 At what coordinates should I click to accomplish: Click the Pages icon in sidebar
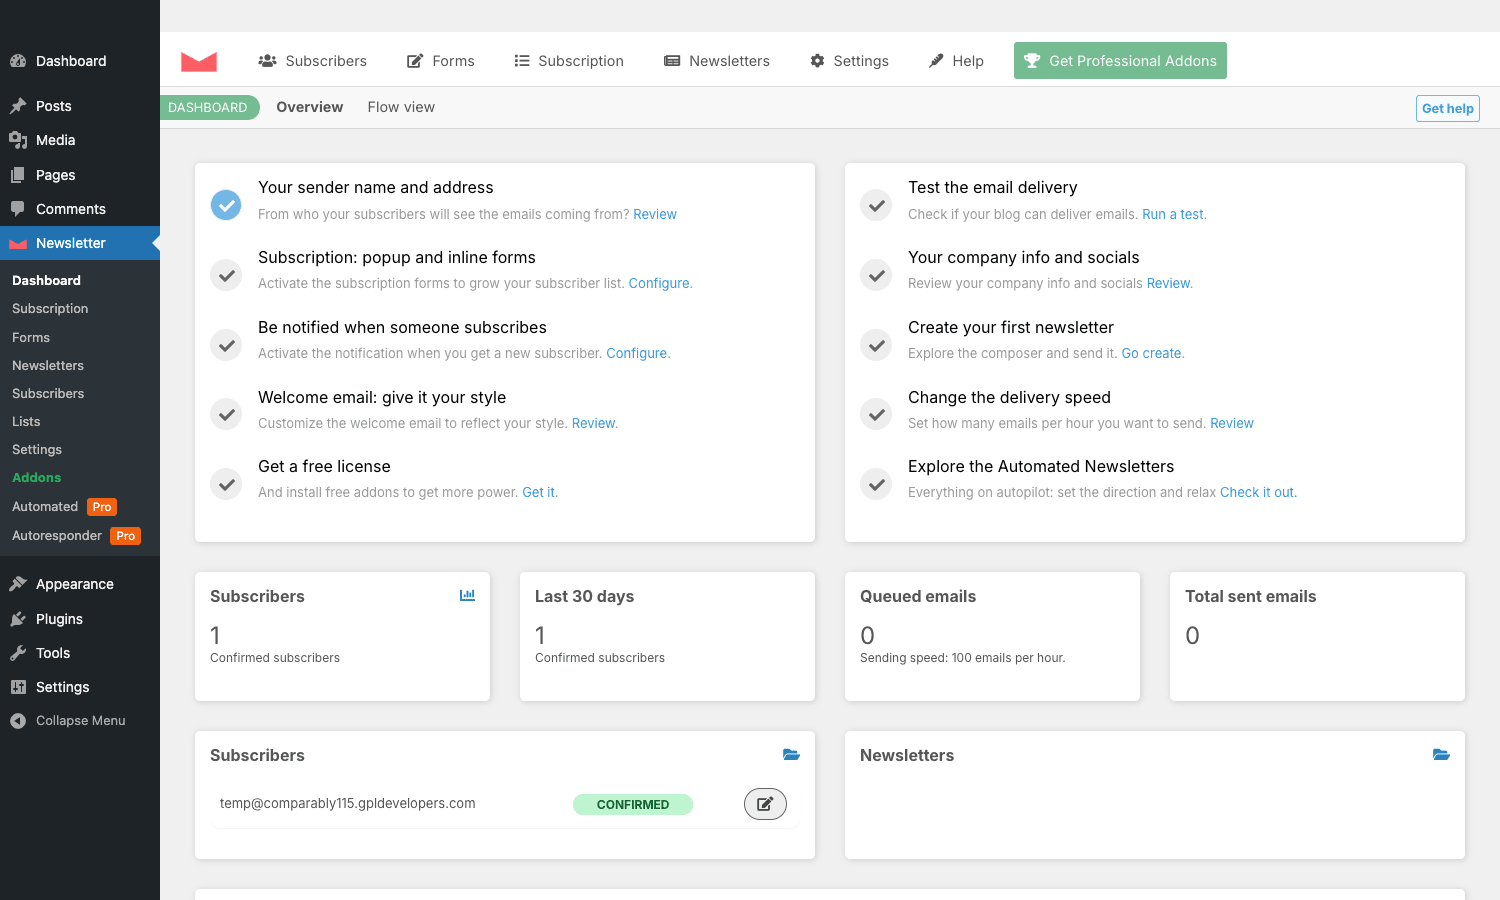click(x=18, y=175)
